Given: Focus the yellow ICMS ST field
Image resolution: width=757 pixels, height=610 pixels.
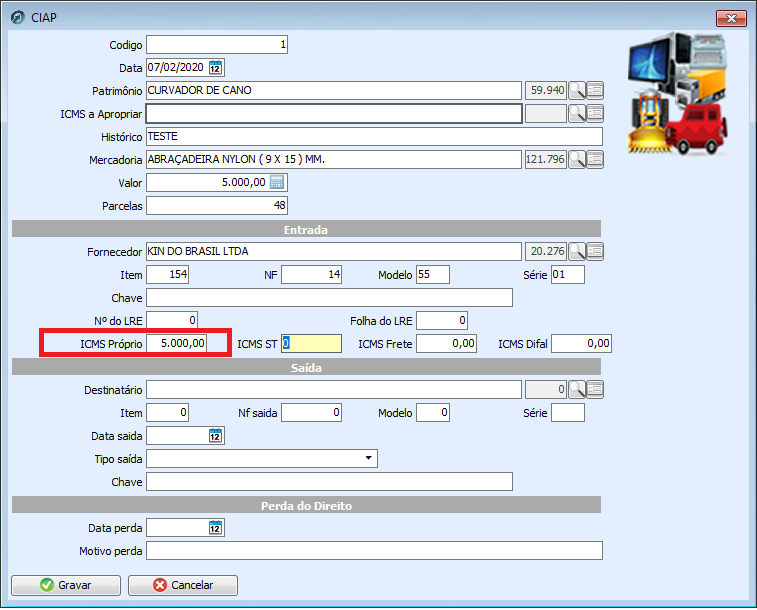Looking at the screenshot, I should (x=312, y=344).
